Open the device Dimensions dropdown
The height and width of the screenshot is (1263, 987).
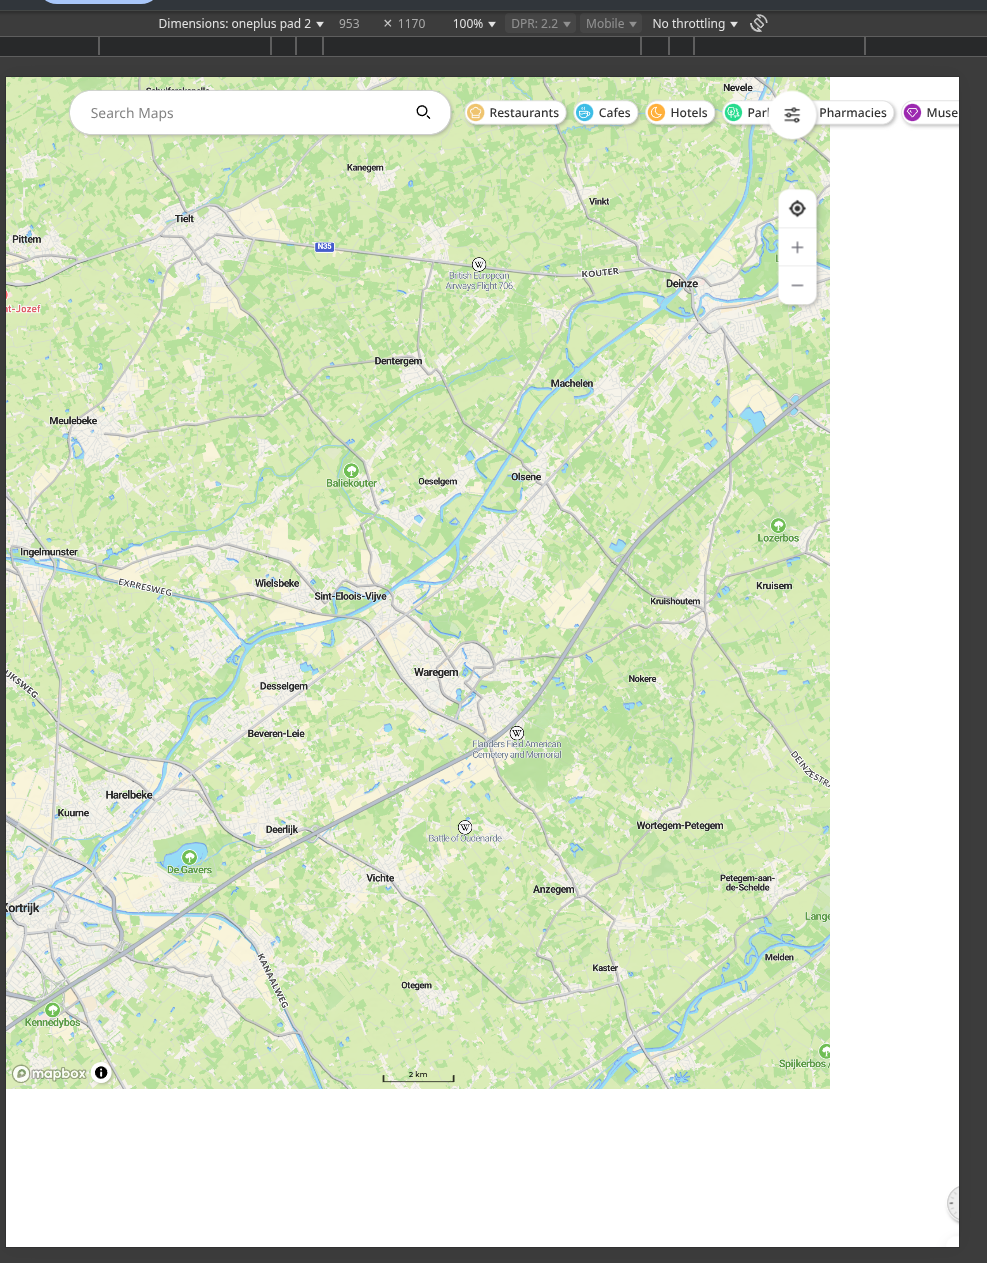tap(241, 23)
